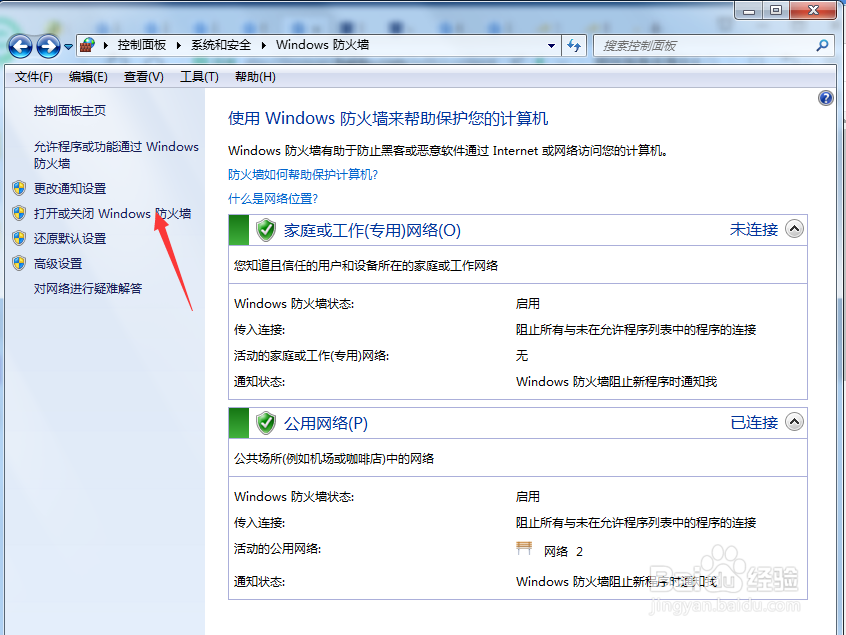Open the 文件(F) menu
Image resolution: width=846 pixels, height=635 pixels.
click(33, 77)
